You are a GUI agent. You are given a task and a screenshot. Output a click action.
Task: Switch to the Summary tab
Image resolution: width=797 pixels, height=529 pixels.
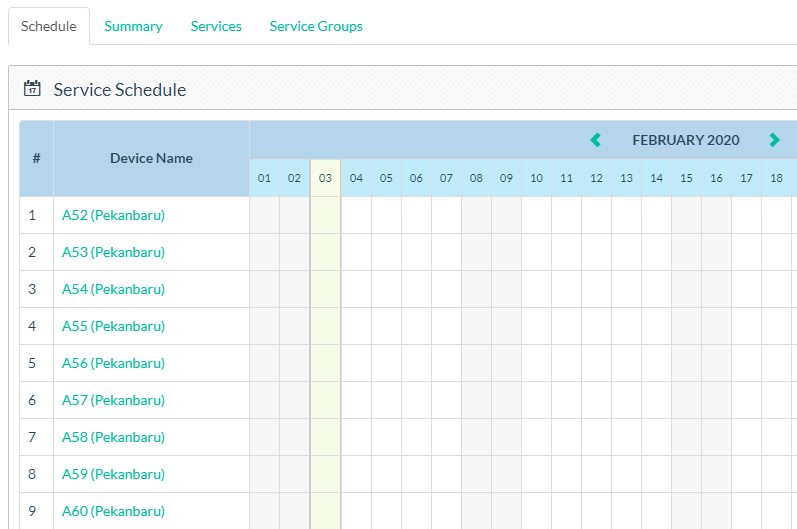click(x=133, y=26)
